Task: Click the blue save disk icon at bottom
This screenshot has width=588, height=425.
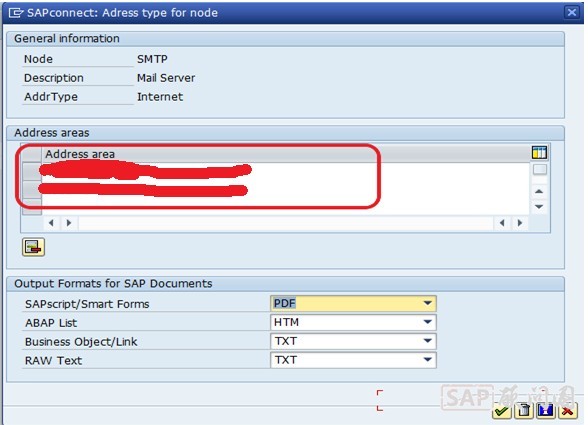Action: click(545, 411)
